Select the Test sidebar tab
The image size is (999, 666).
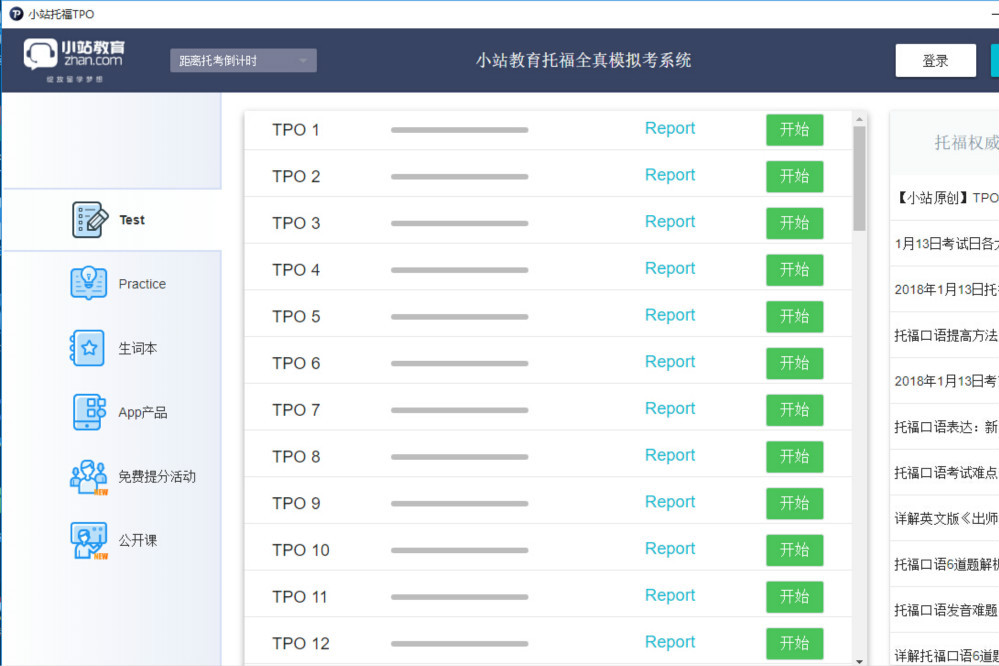click(x=112, y=220)
